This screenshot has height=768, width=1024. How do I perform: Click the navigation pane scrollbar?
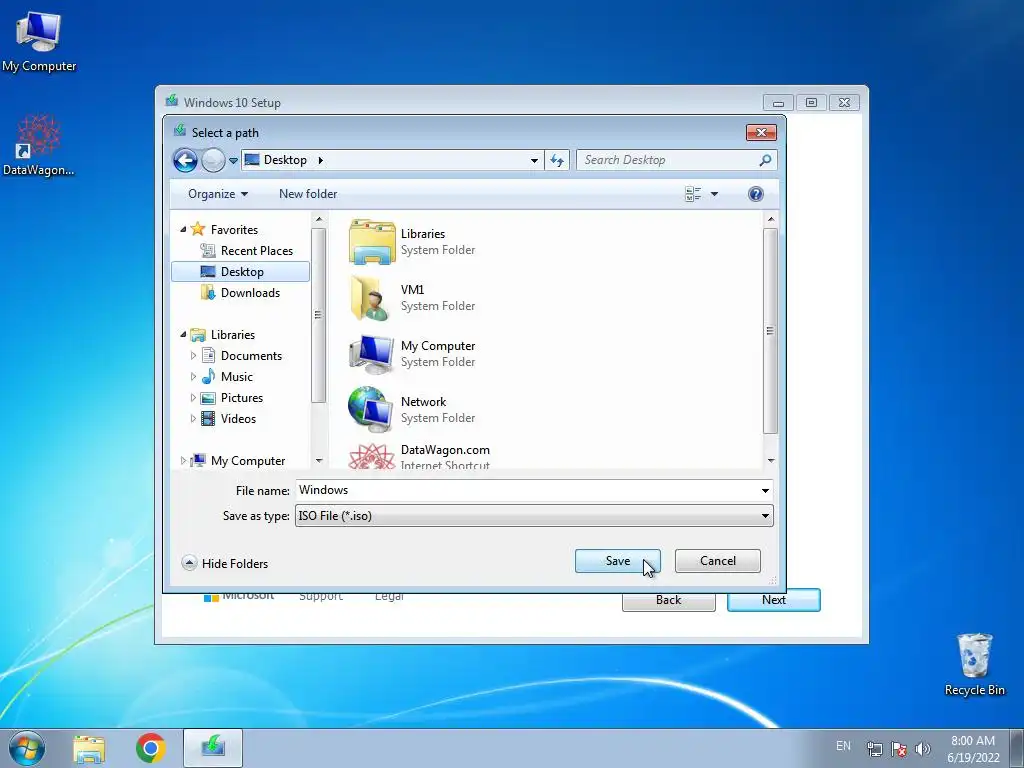(x=319, y=315)
